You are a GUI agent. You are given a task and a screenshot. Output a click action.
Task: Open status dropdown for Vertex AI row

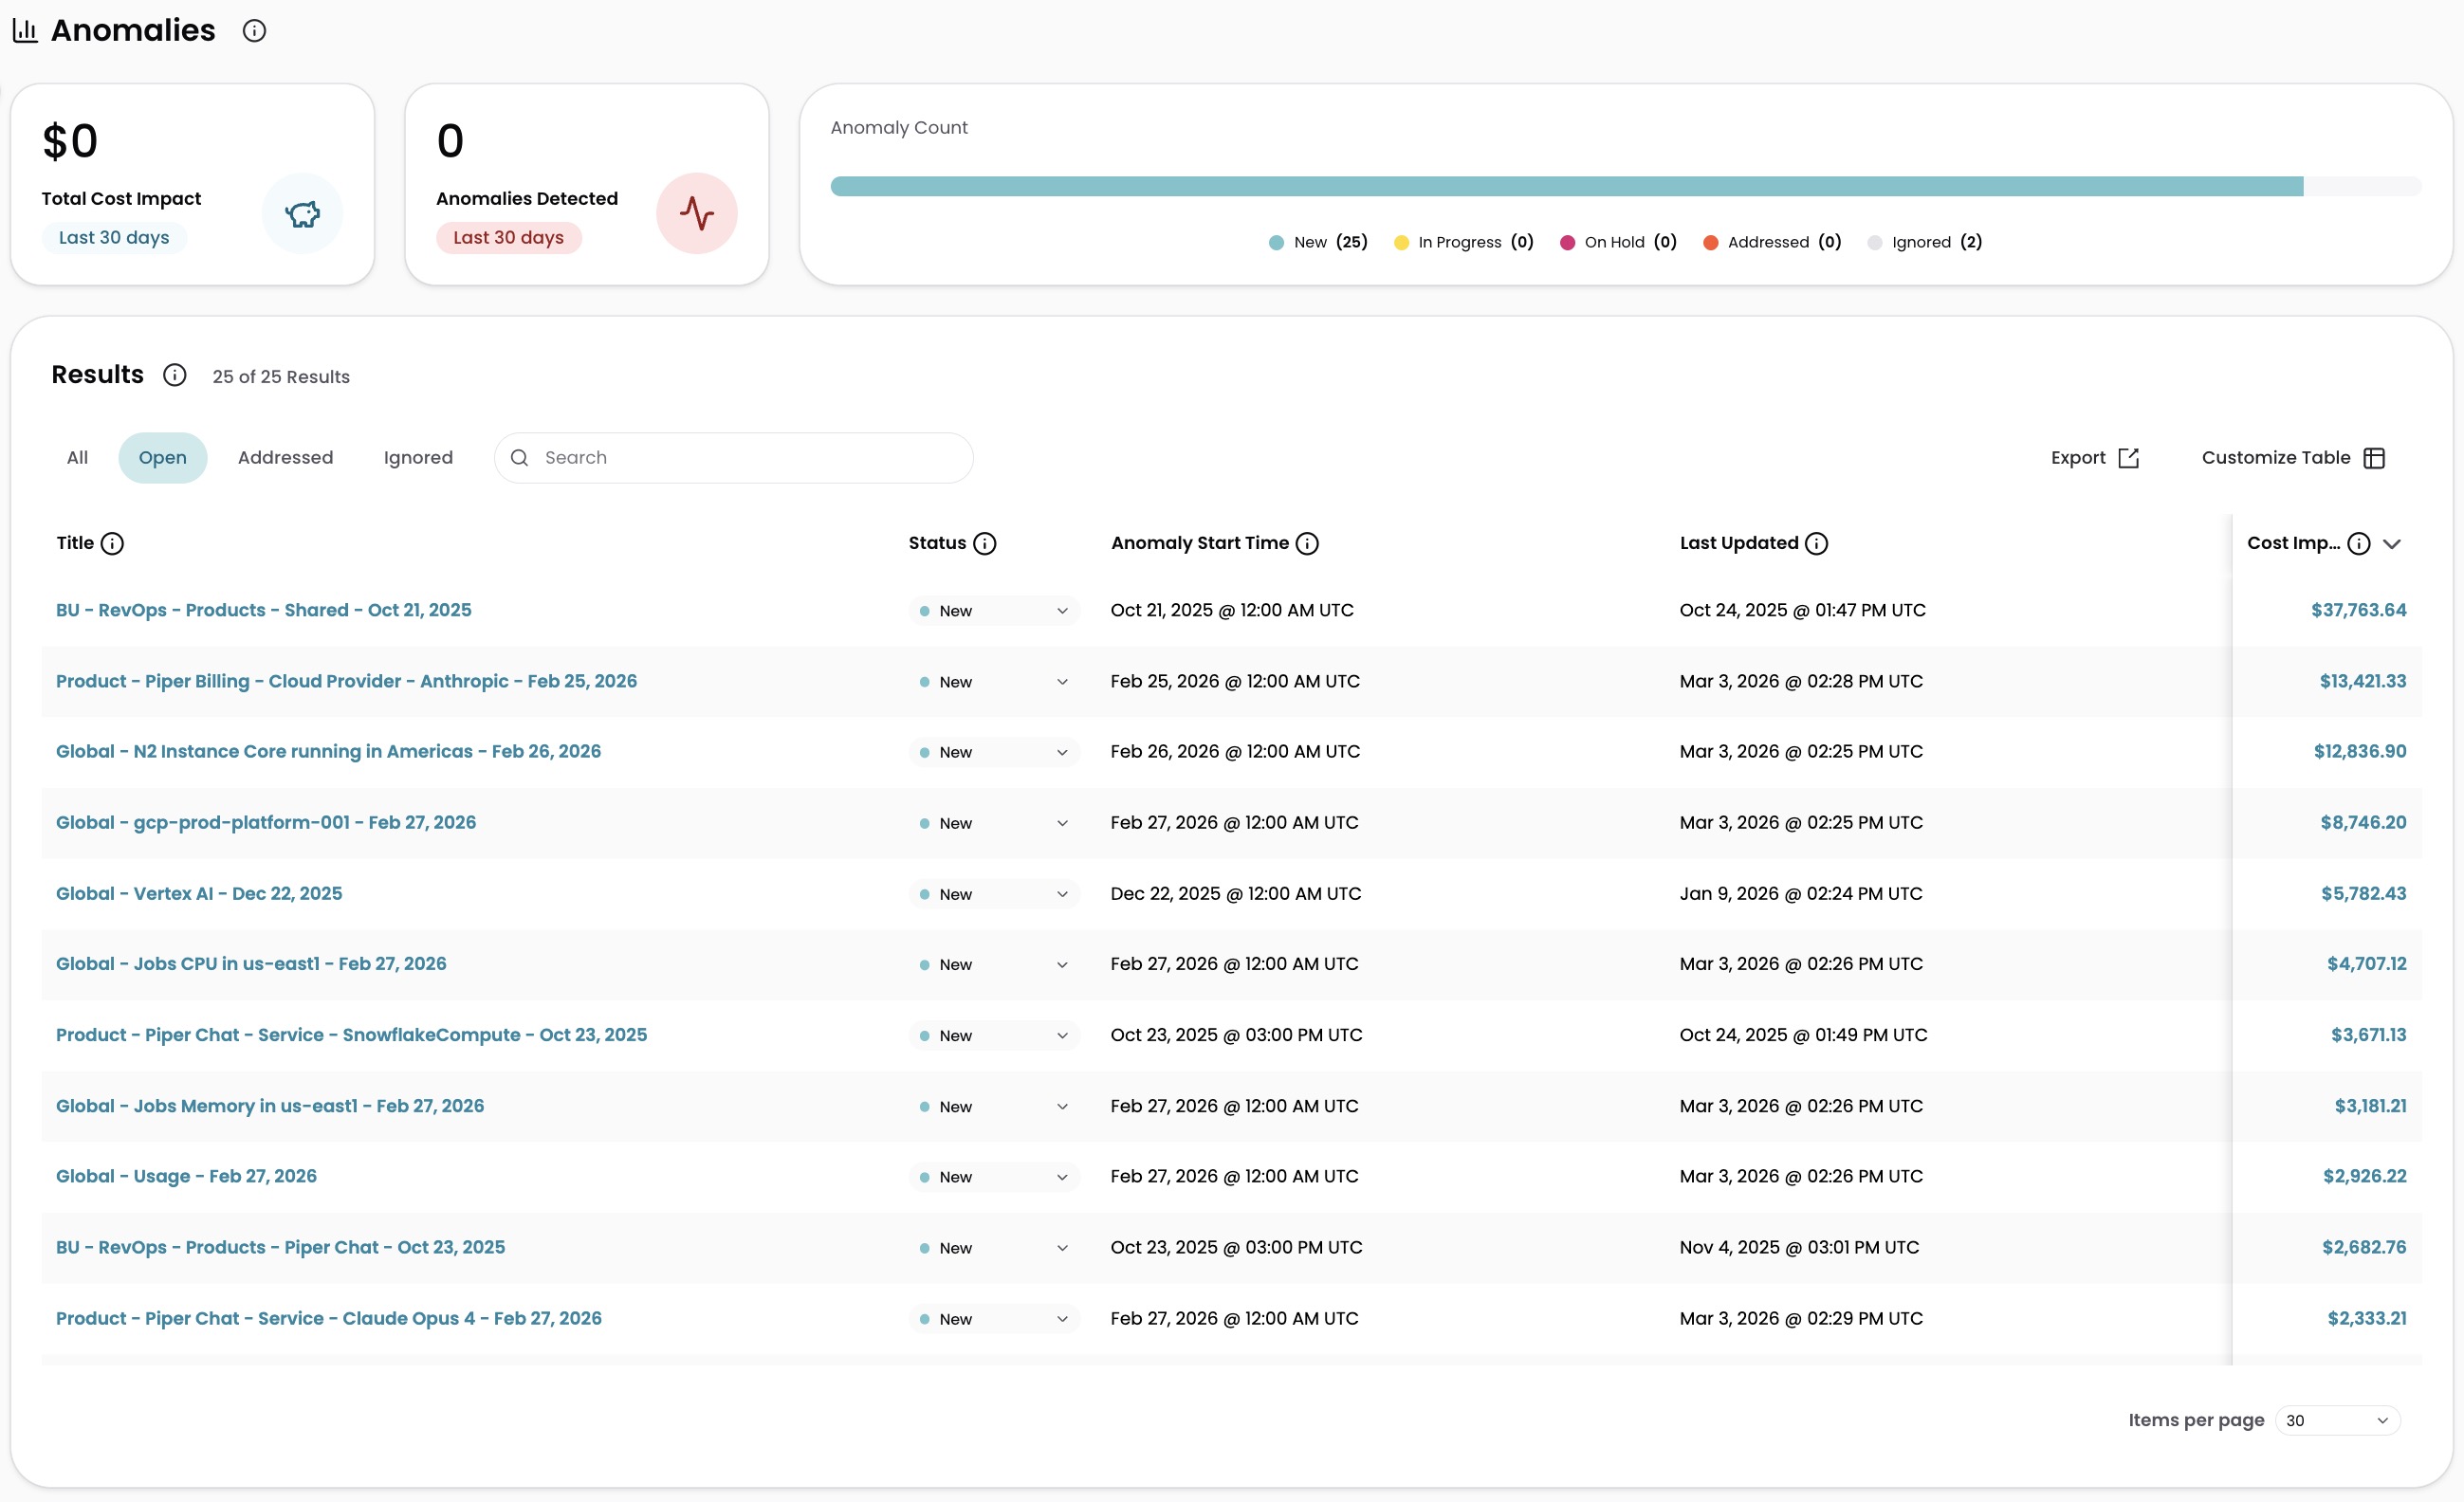994,894
